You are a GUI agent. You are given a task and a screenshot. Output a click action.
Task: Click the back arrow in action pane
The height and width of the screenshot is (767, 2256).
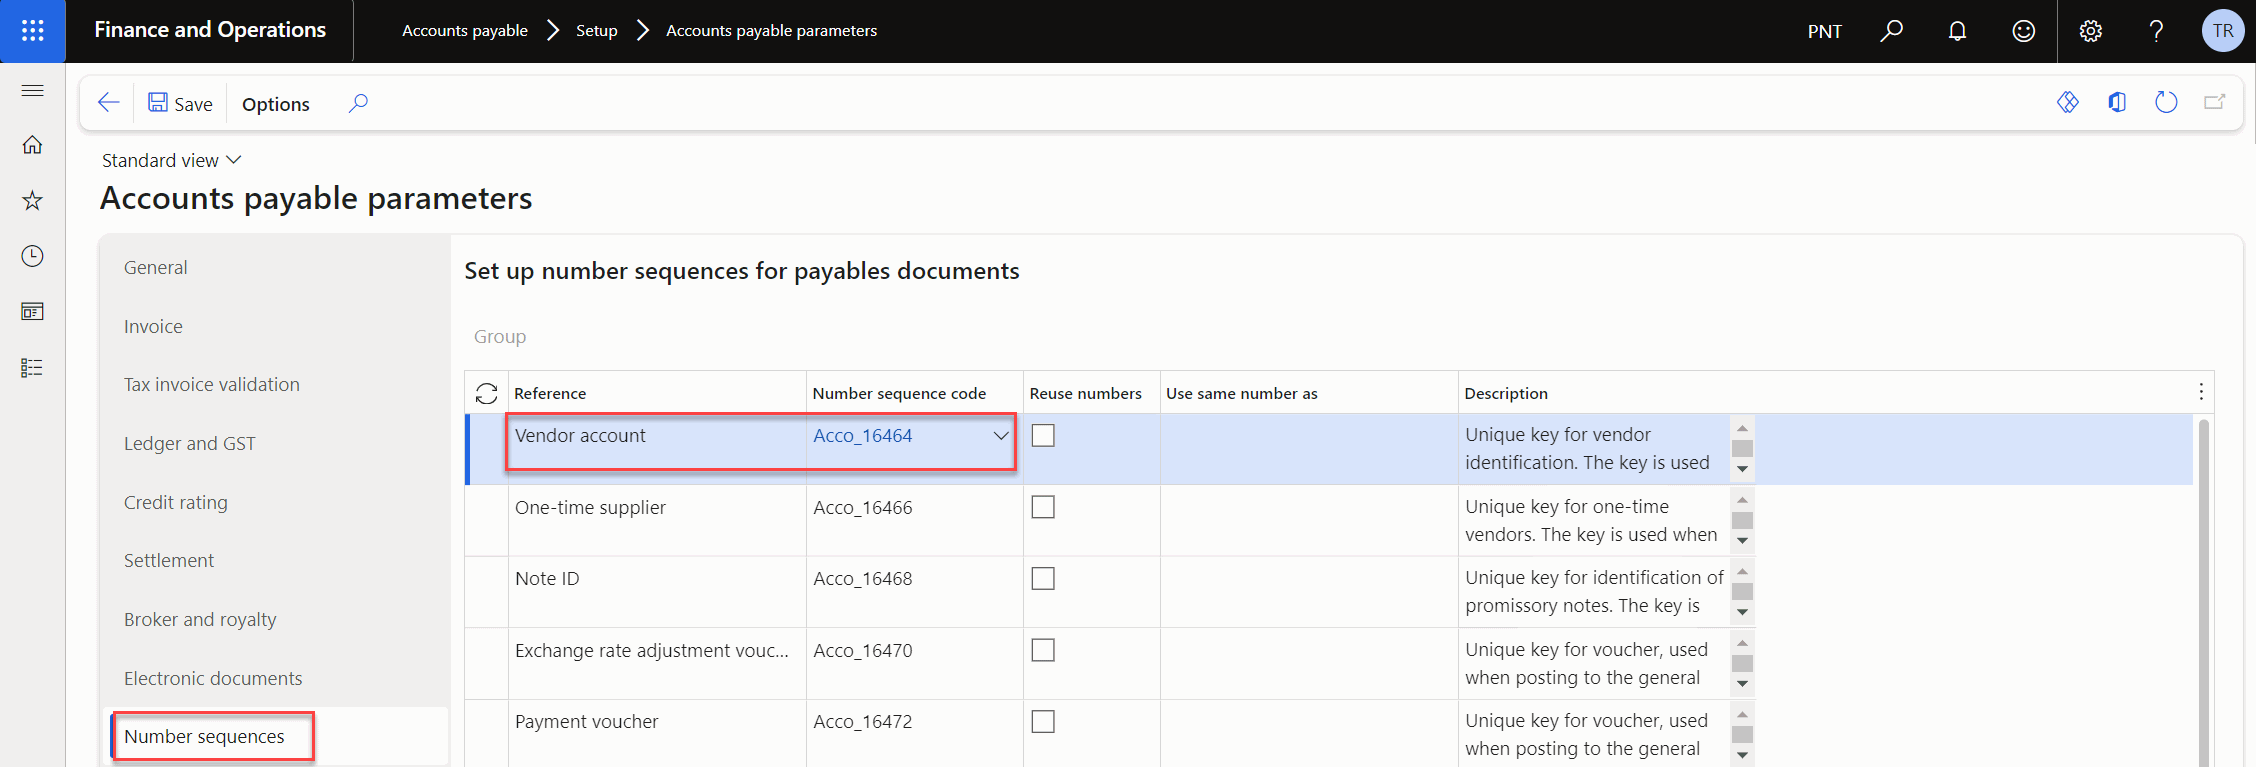click(108, 103)
